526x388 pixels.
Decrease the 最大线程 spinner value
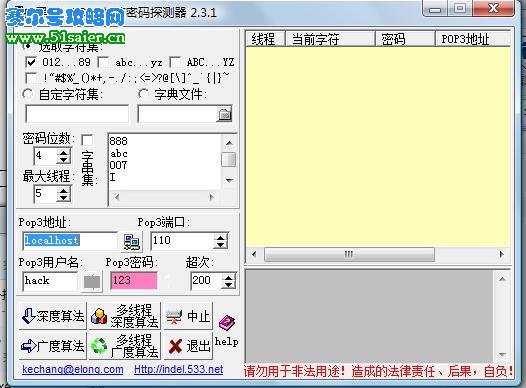tap(63, 198)
